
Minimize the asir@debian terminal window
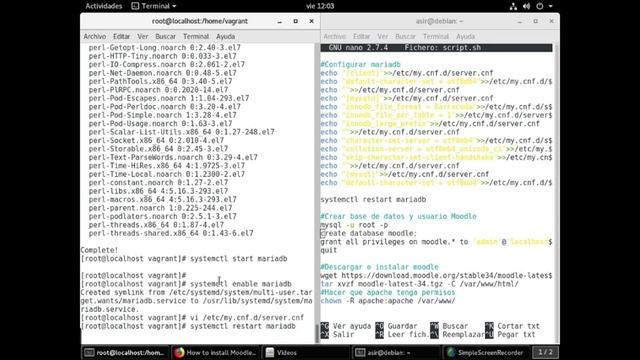(x=520, y=21)
